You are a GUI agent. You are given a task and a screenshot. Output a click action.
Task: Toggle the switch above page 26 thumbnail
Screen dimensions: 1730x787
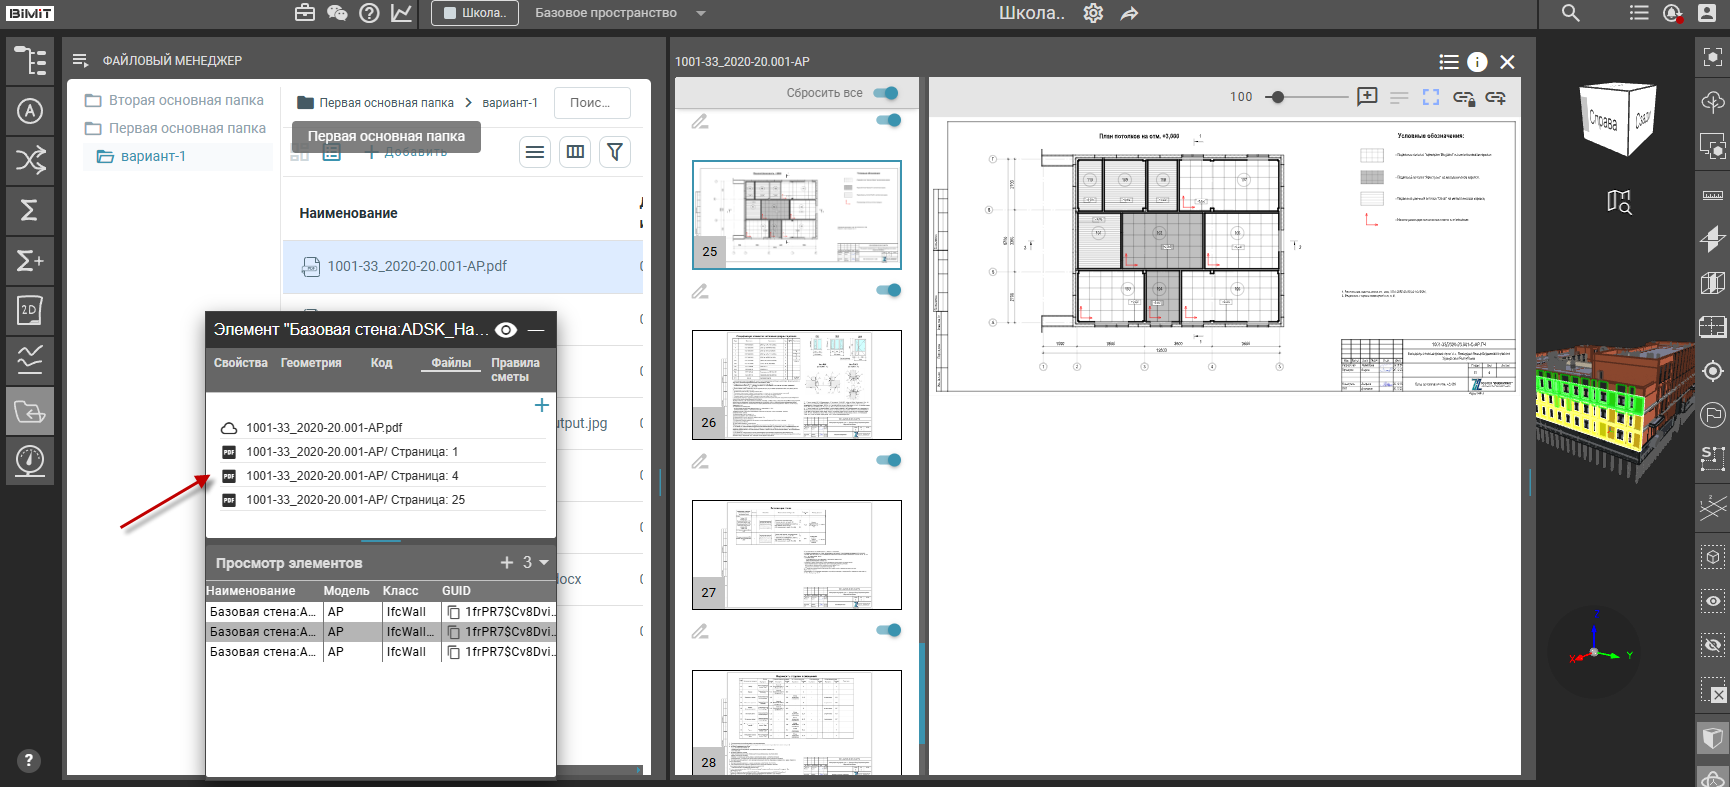click(x=889, y=290)
